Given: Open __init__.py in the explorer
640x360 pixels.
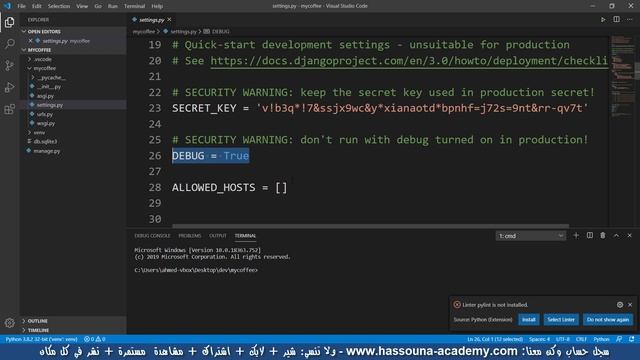Looking at the screenshot, I should point(49,87).
